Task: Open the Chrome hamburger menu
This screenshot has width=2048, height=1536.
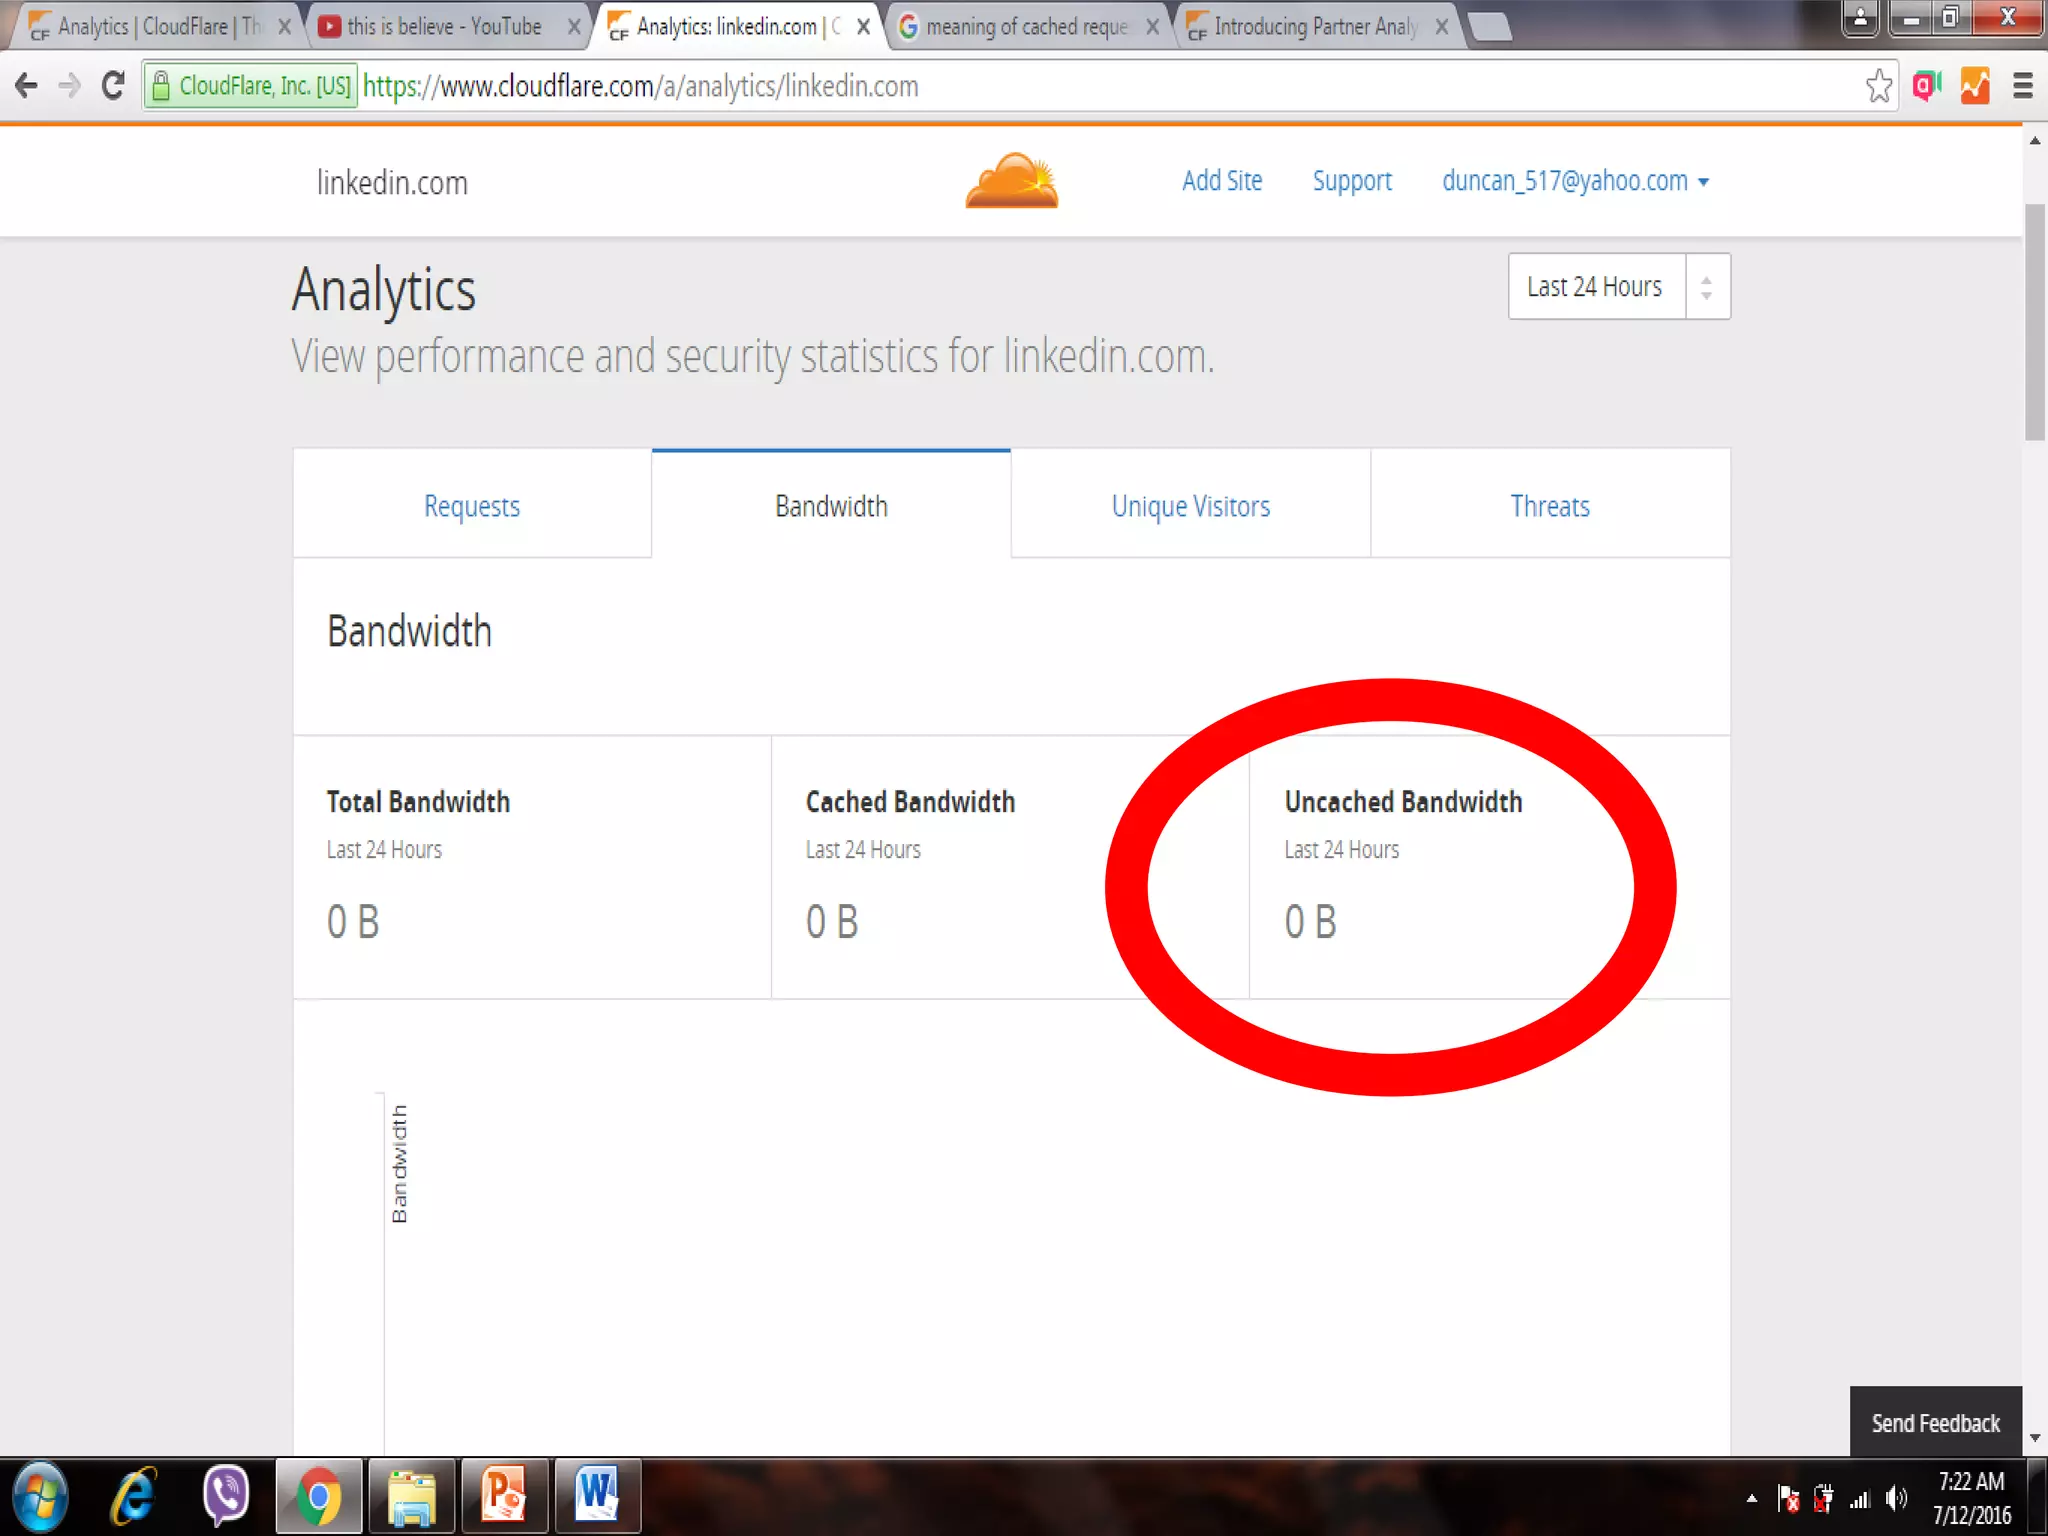Action: click(2022, 86)
